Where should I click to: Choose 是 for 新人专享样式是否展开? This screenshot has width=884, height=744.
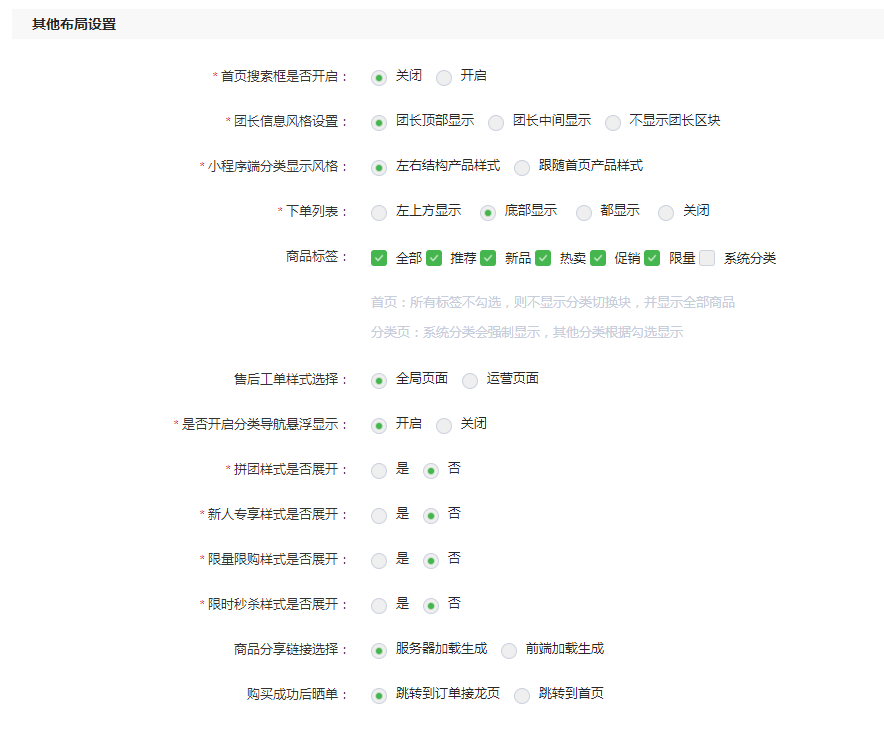point(379,516)
